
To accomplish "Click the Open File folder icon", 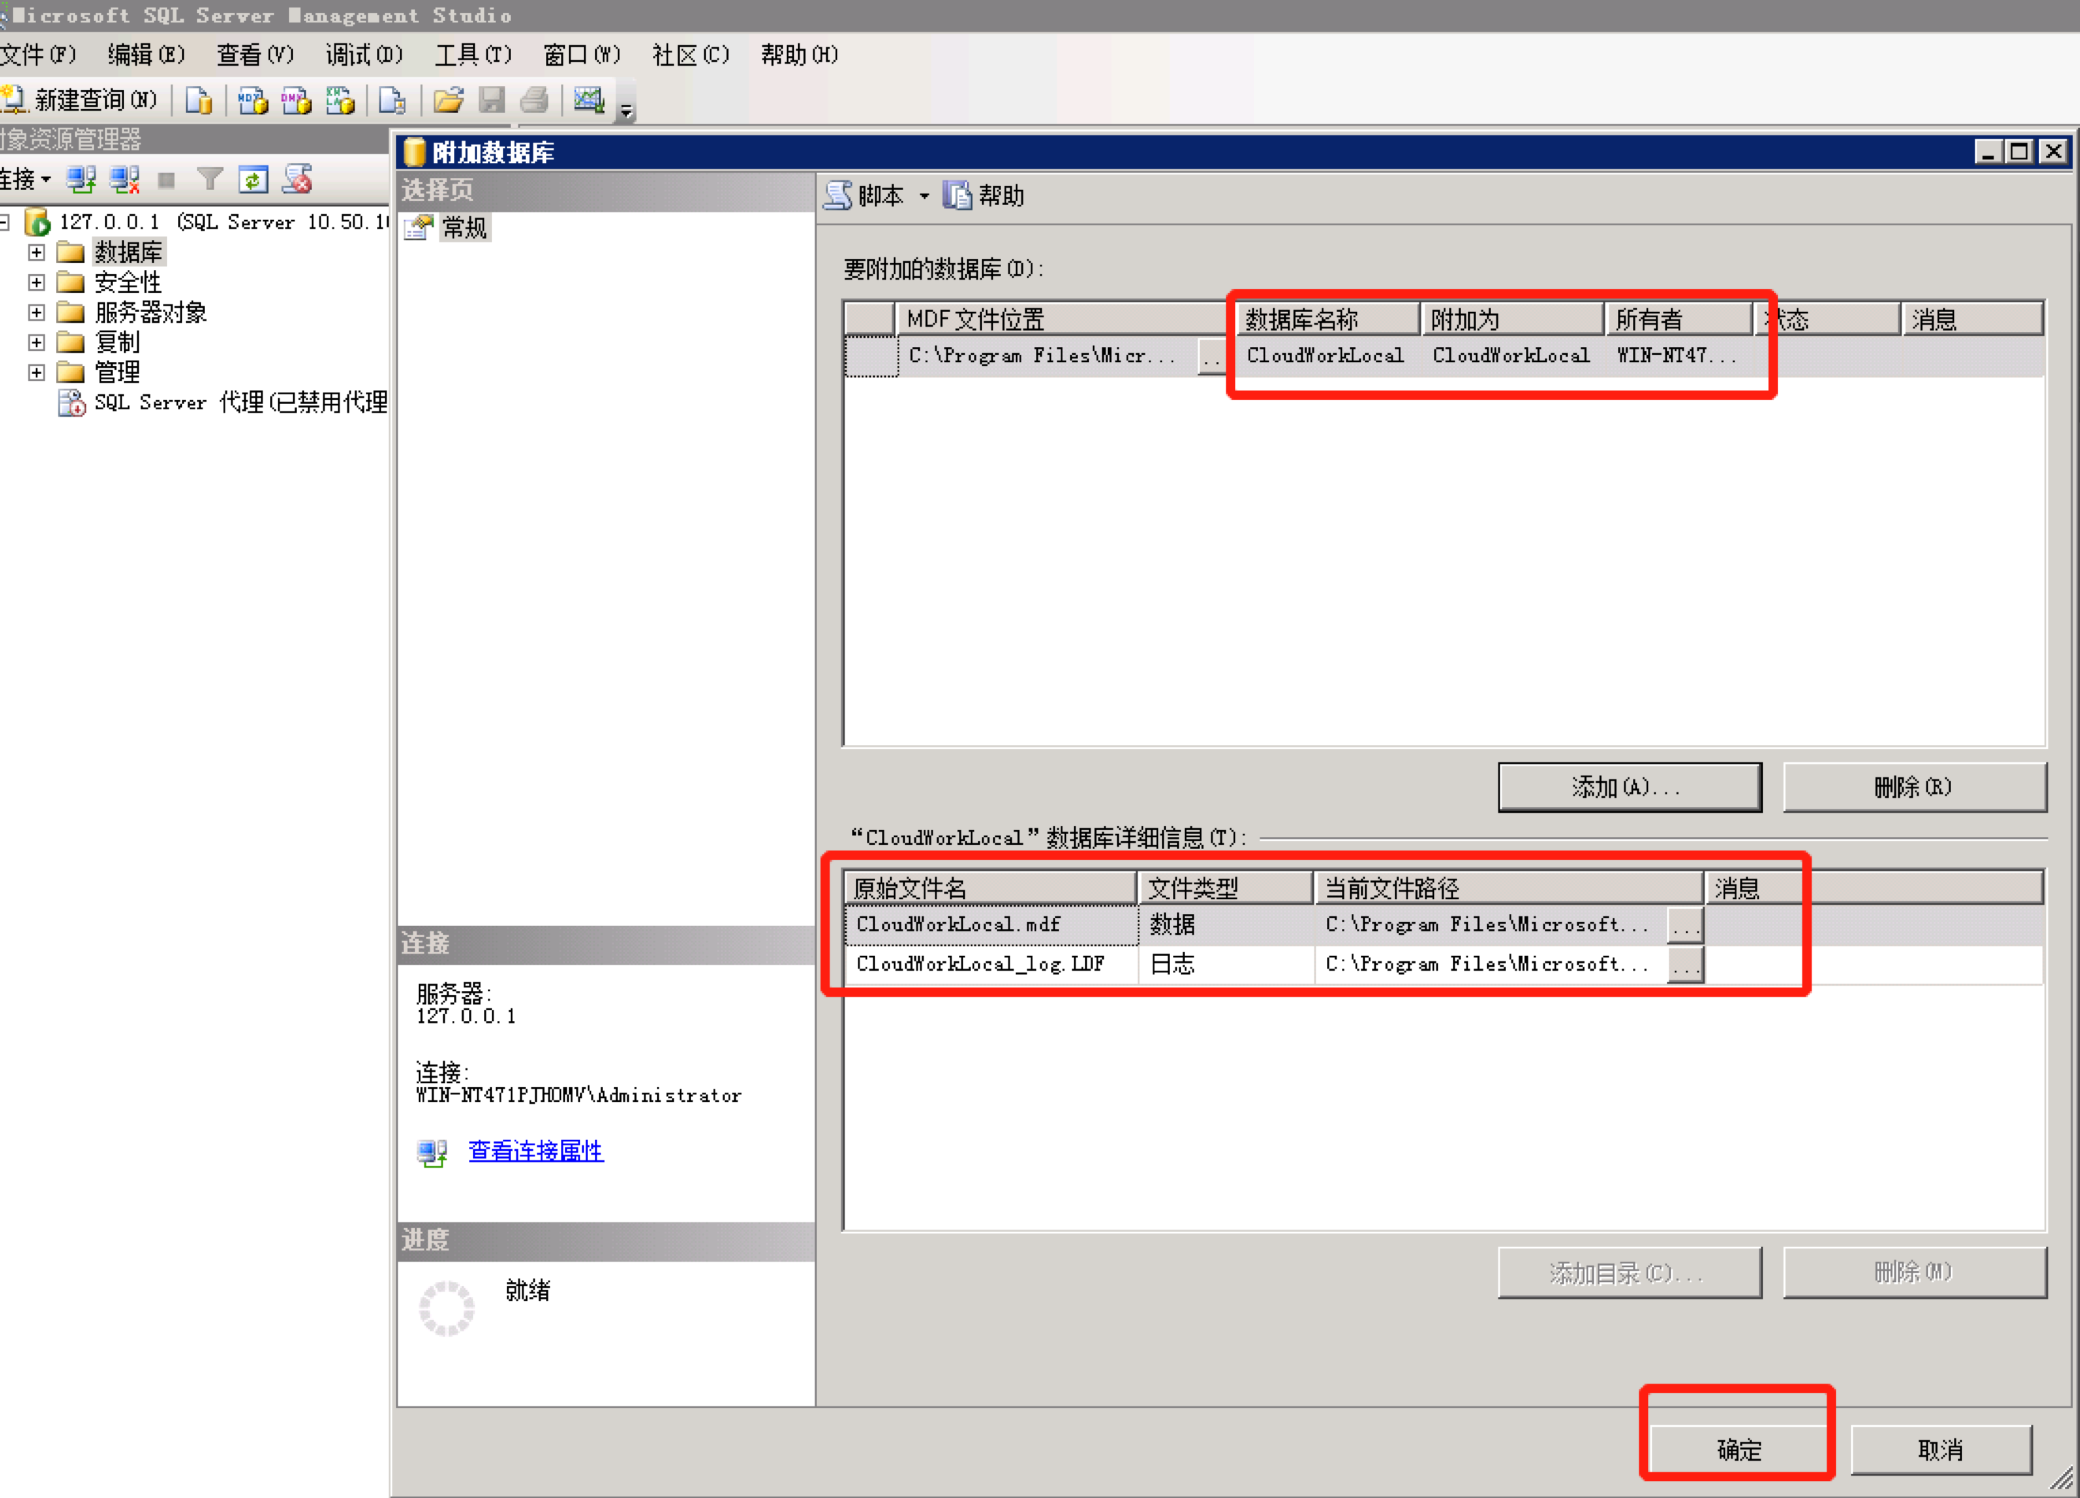I will pyautogui.click(x=448, y=100).
